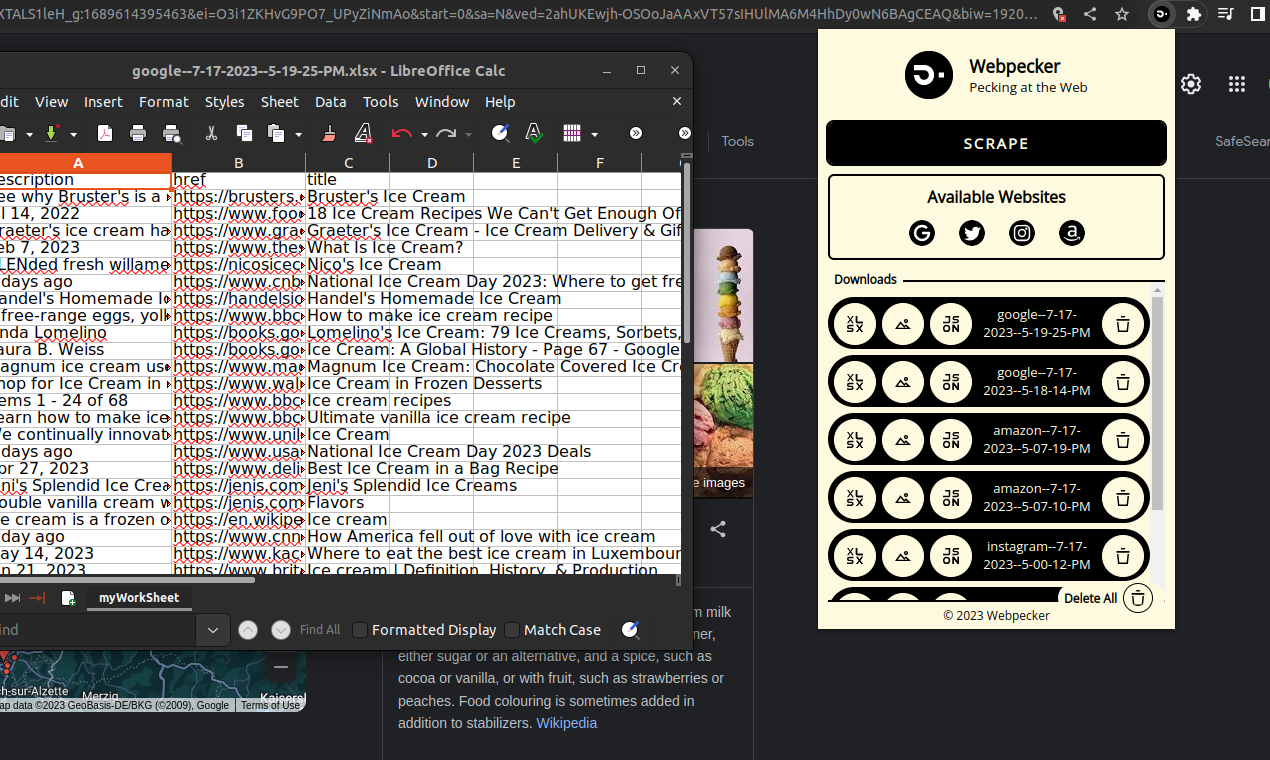This screenshot has width=1270, height=760.
Task: Select Google website icon in Webpecker
Action: [x=922, y=233]
